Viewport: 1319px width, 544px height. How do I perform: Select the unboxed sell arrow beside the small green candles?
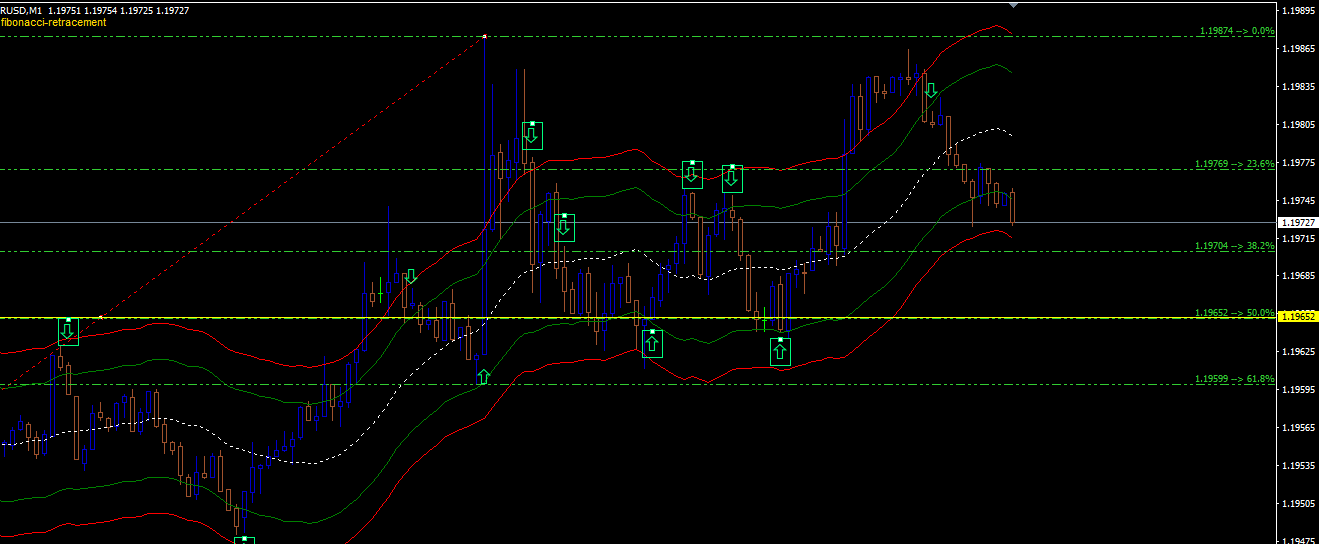click(x=409, y=275)
